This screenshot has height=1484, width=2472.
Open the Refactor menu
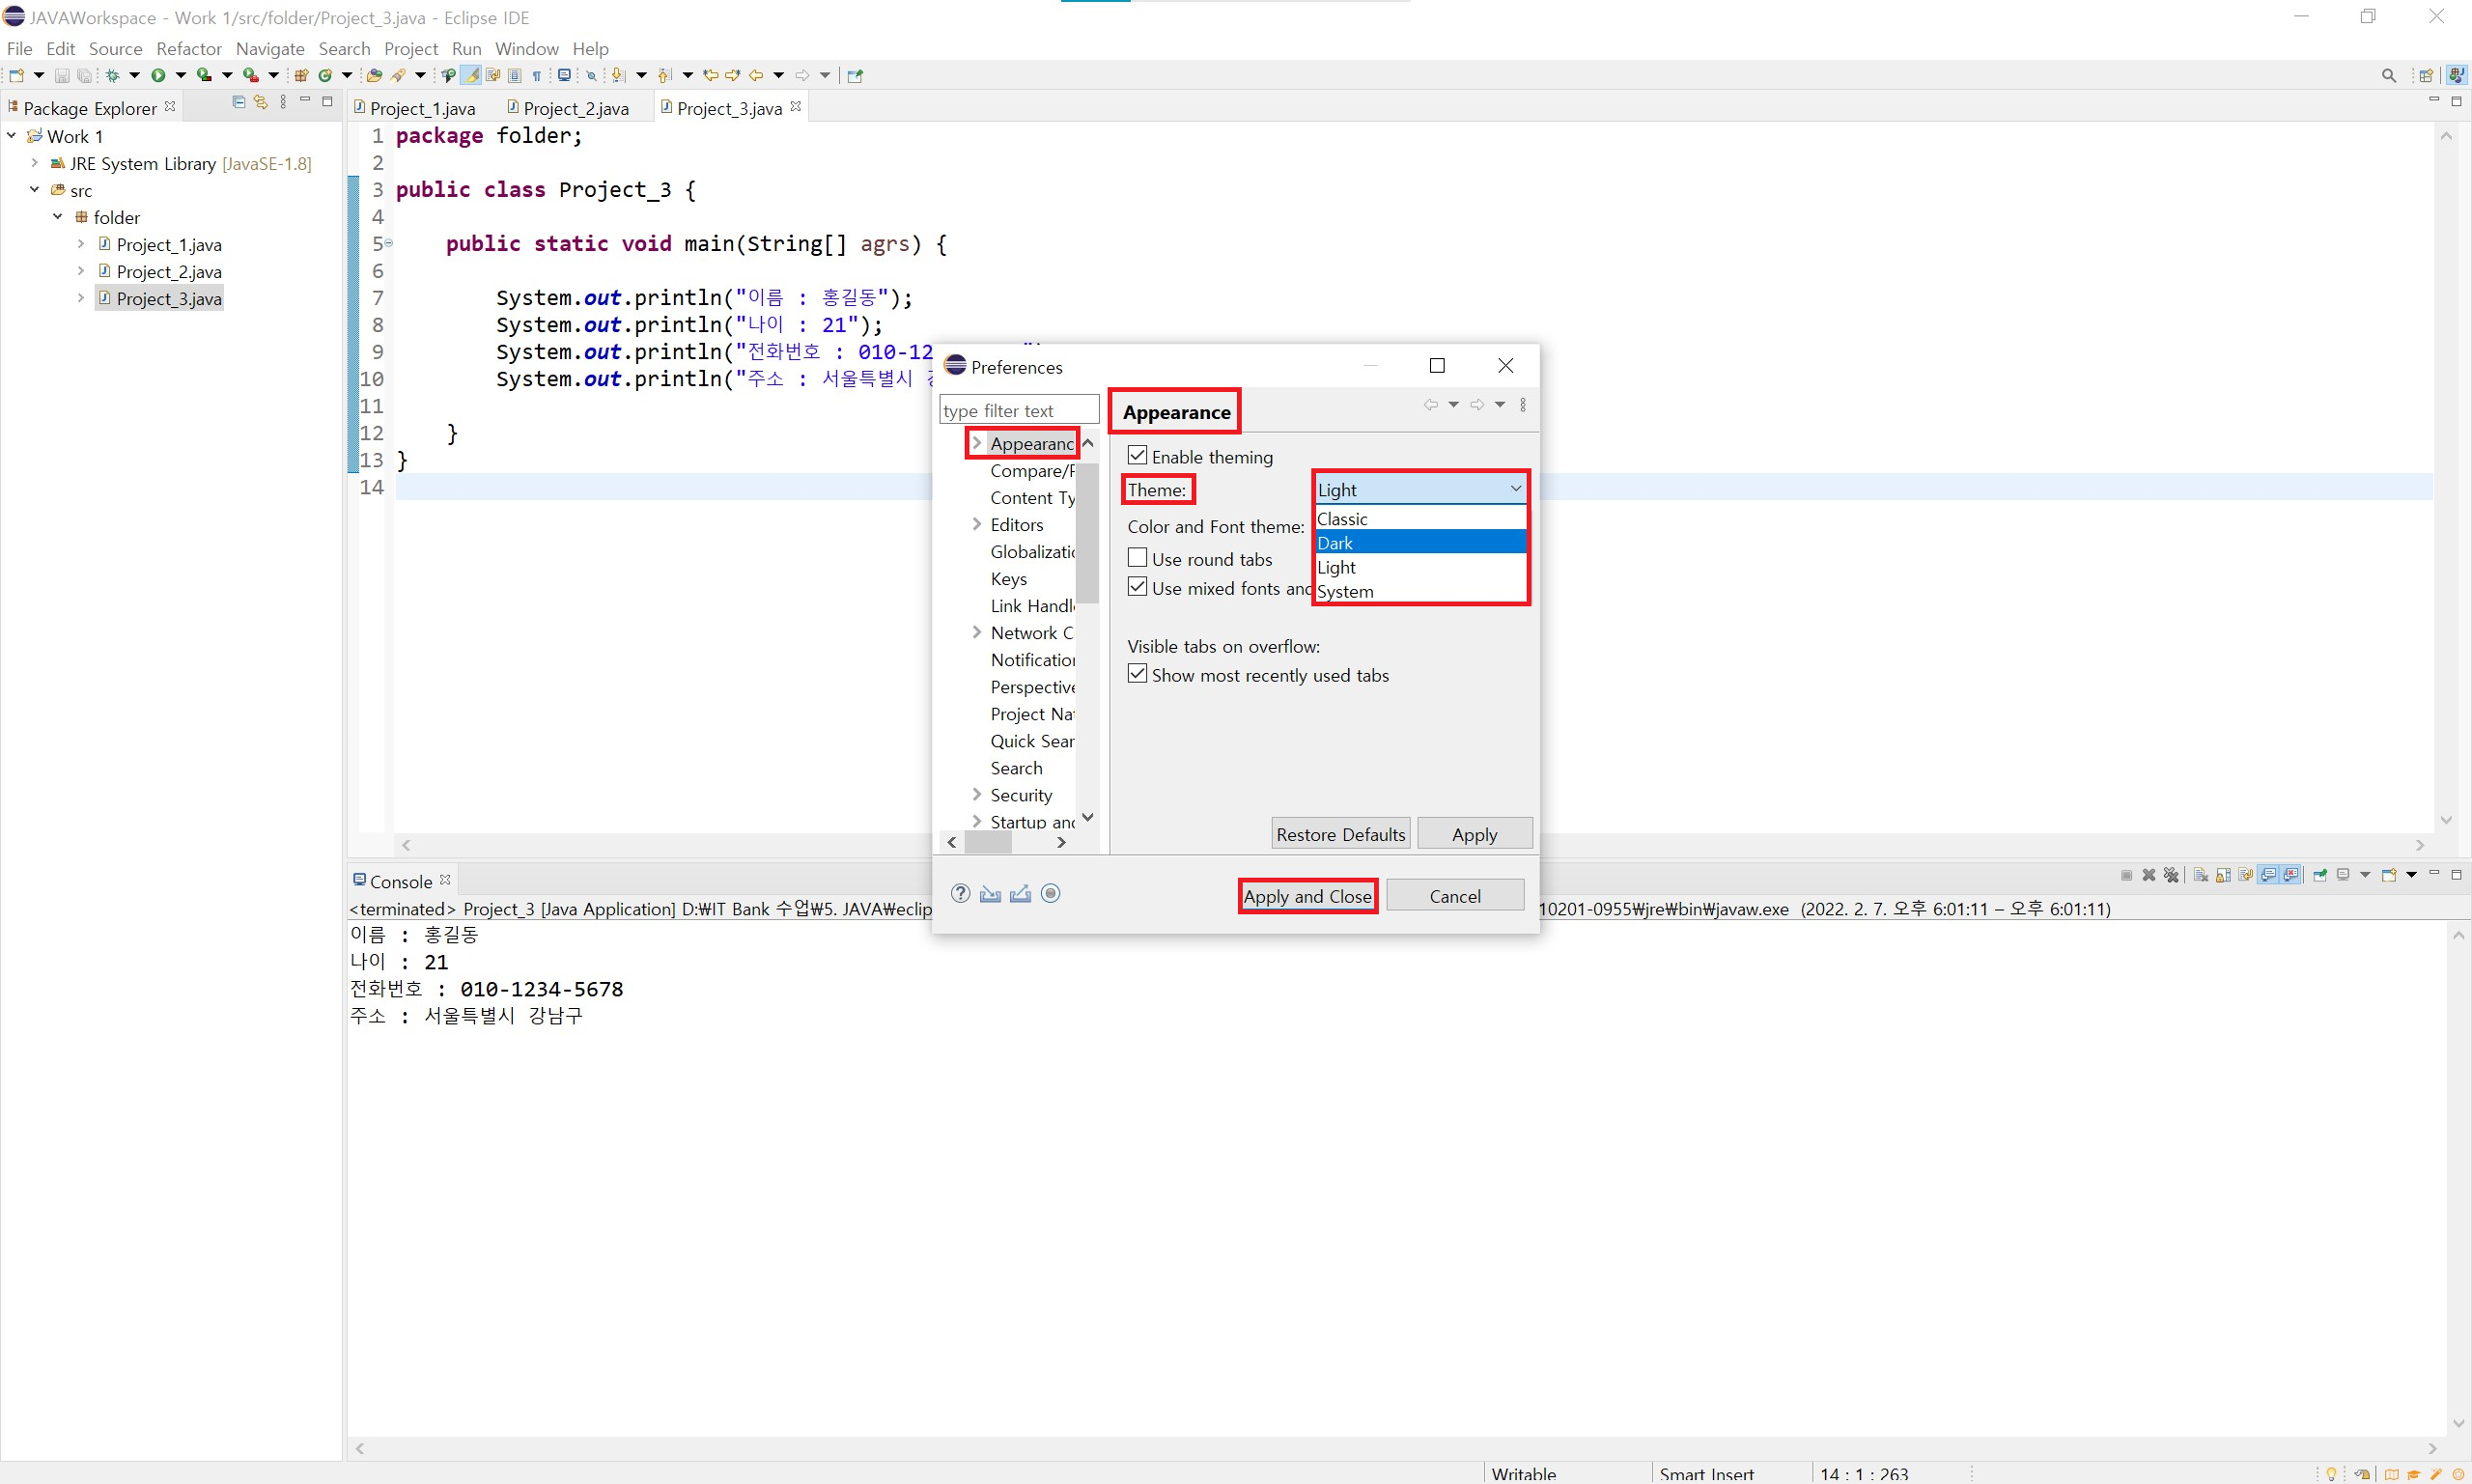(x=188, y=48)
